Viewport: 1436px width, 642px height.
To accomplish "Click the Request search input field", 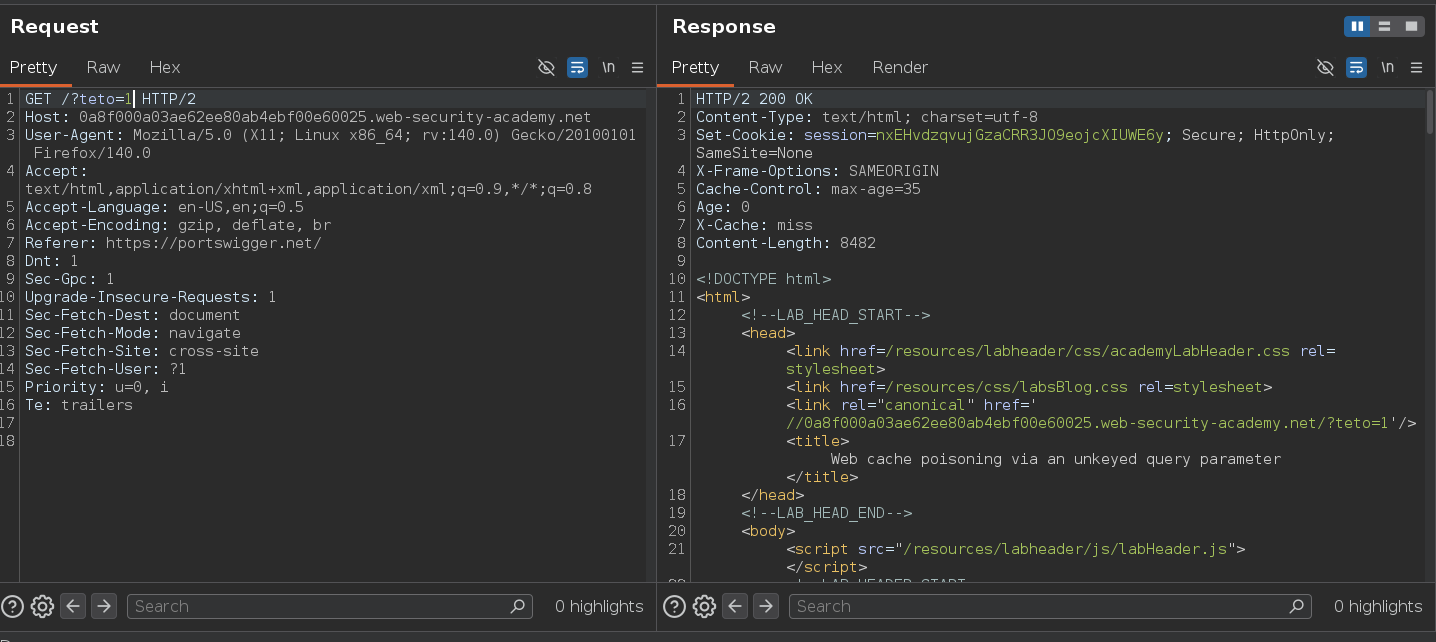I will pyautogui.click(x=330, y=606).
